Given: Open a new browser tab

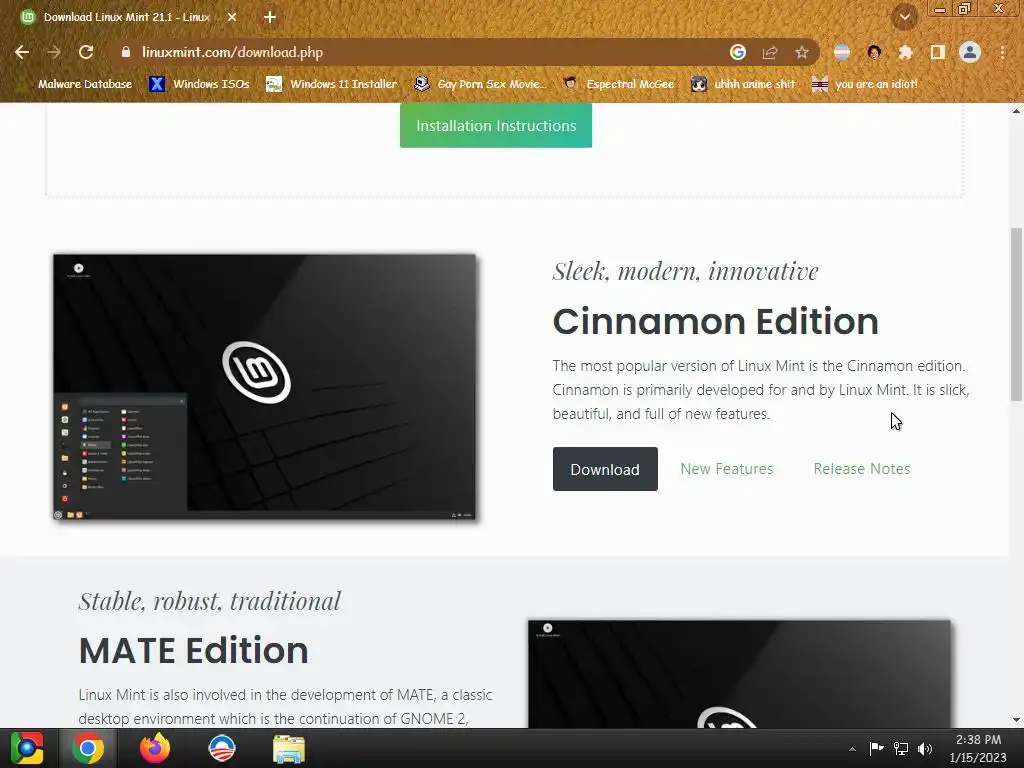Looking at the screenshot, I should coord(269,18).
